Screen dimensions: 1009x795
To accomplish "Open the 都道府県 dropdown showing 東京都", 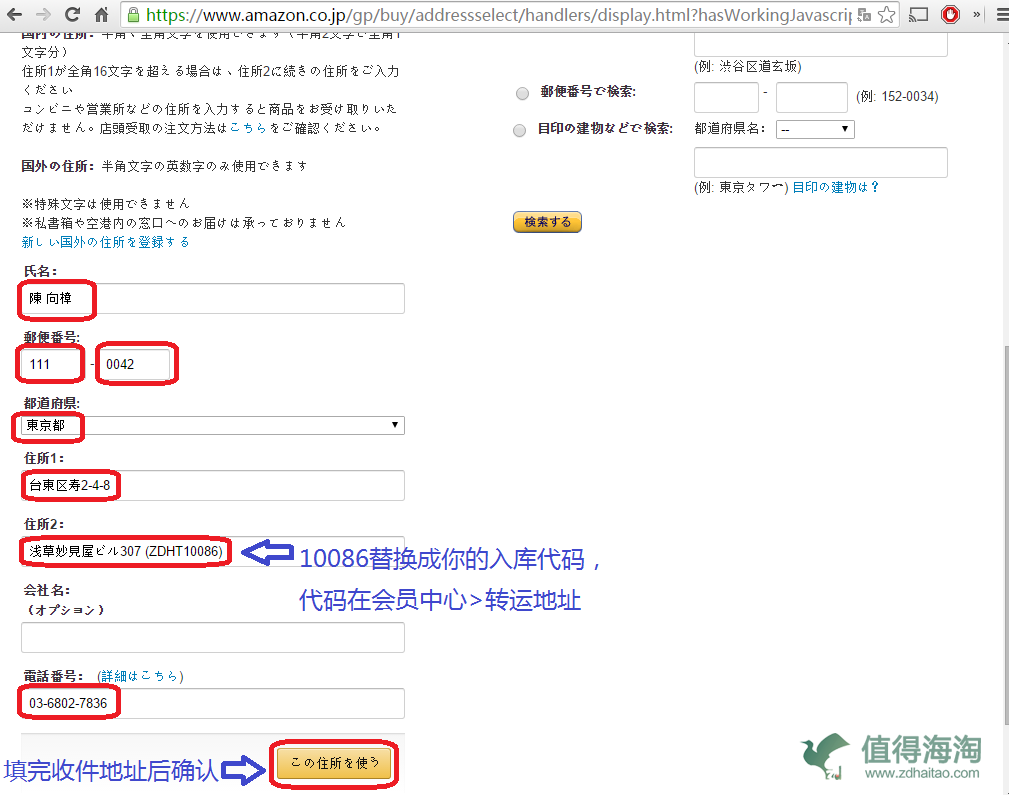I will tap(213, 426).
